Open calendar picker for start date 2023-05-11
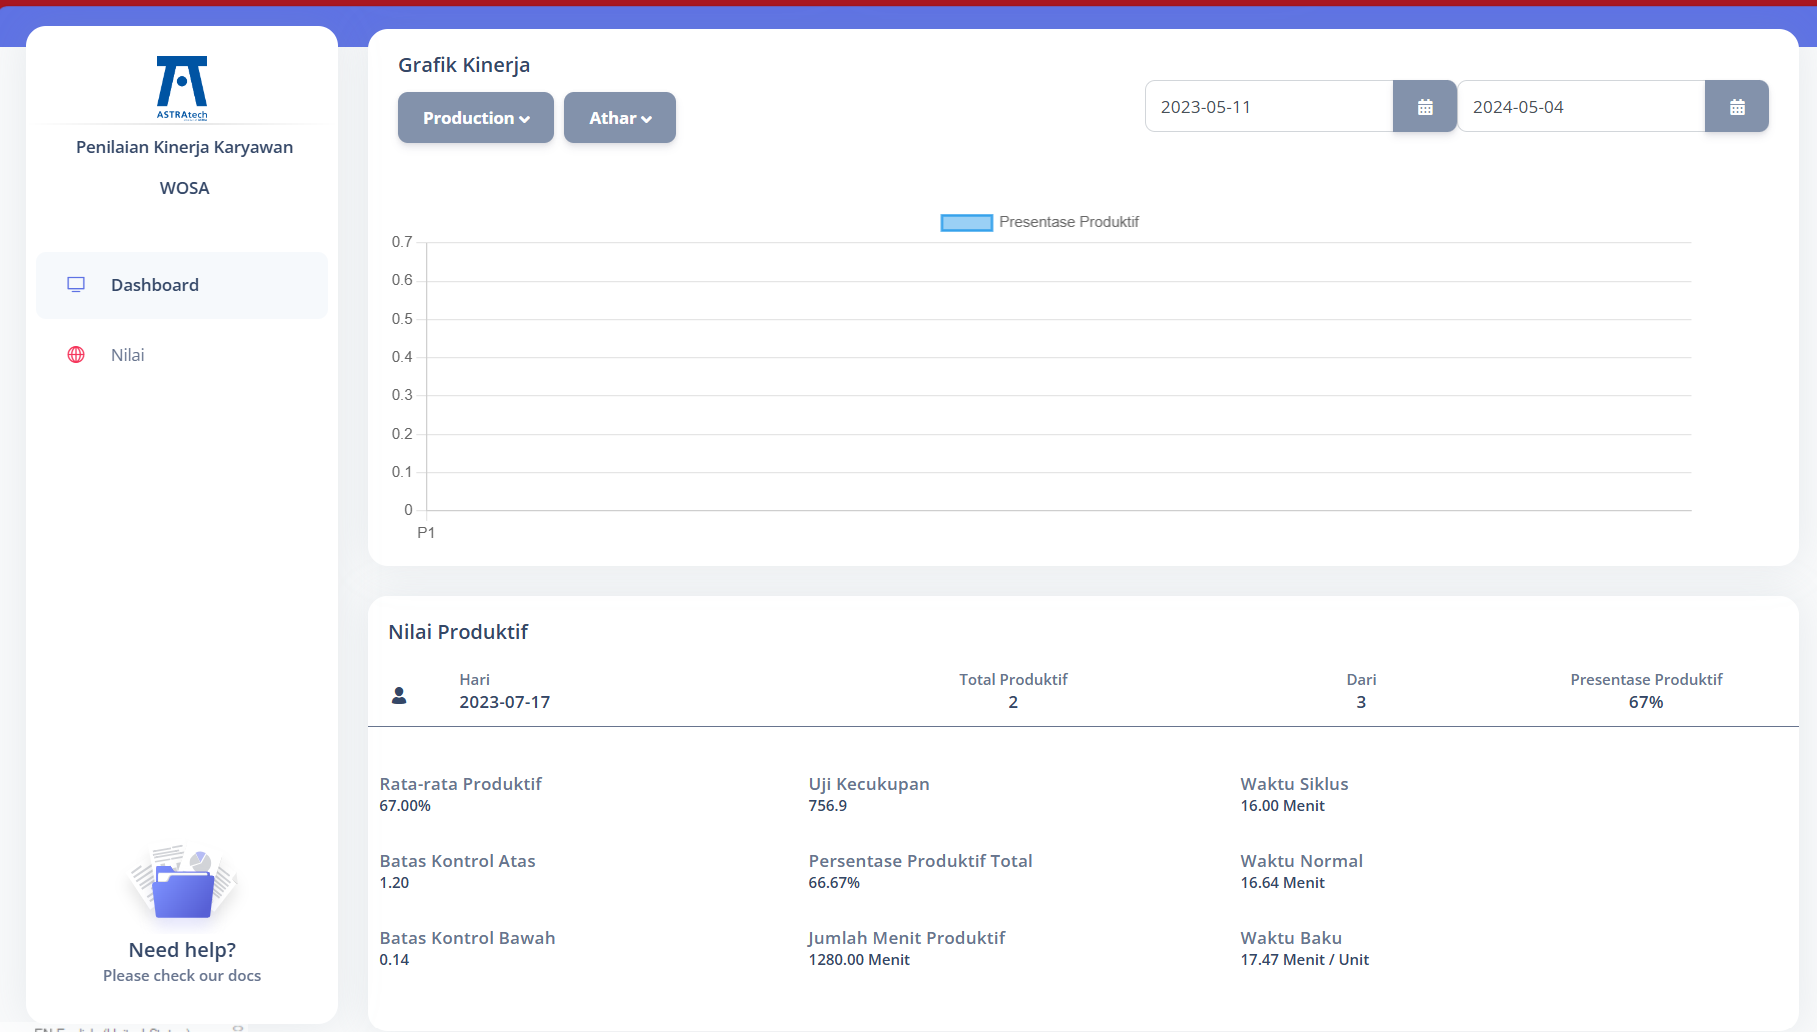The width and height of the screenshot is (1817, 1032). point(1425,107)
